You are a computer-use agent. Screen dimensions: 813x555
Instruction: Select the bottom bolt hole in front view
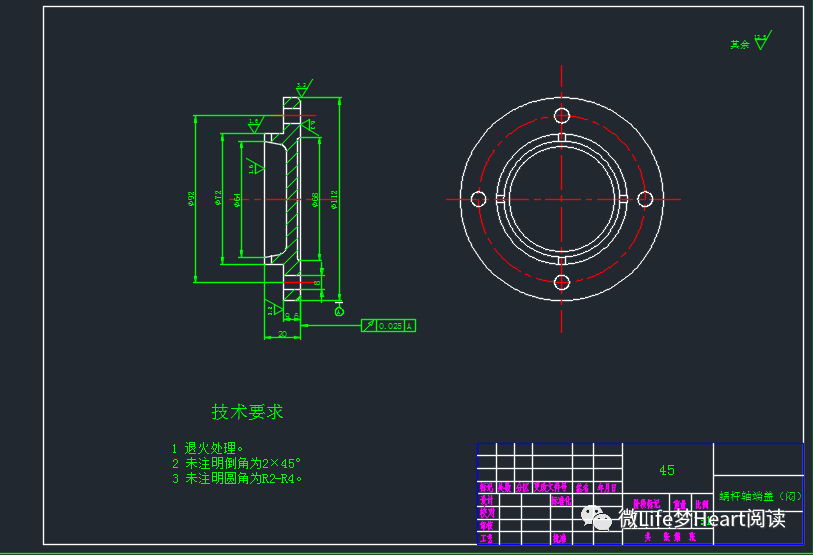click(x=562, y=283)
